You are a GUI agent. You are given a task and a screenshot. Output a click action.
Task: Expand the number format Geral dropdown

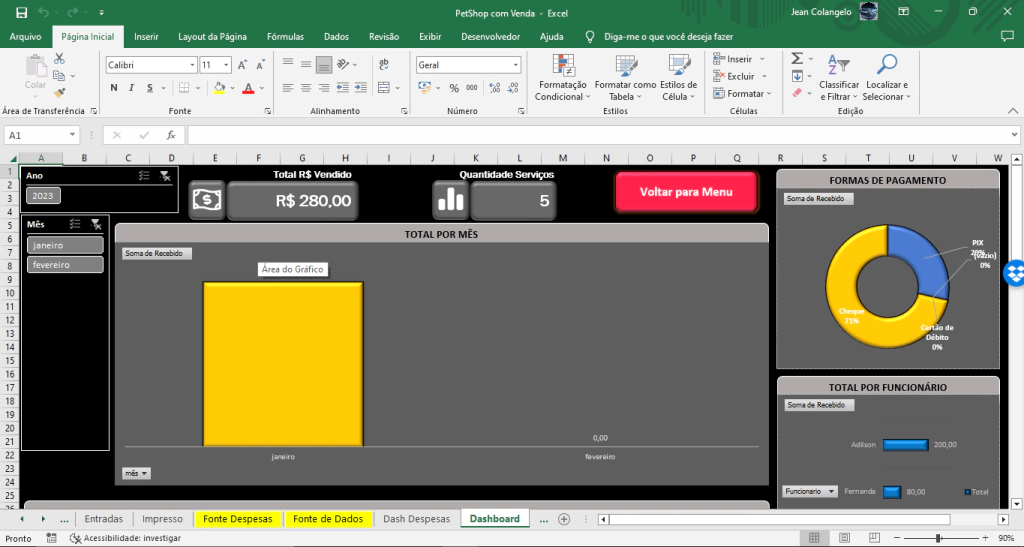pyautogui.click(x=516, y=65)
